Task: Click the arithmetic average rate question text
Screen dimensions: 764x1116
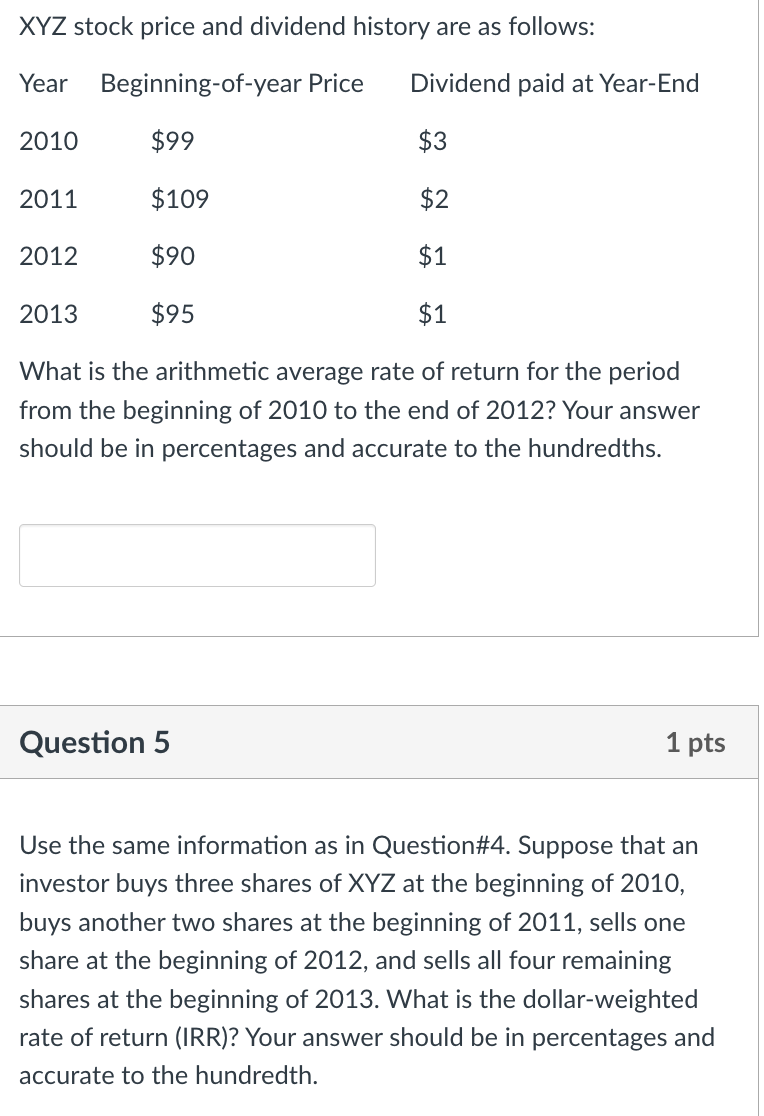Action: tap(359, 410)
